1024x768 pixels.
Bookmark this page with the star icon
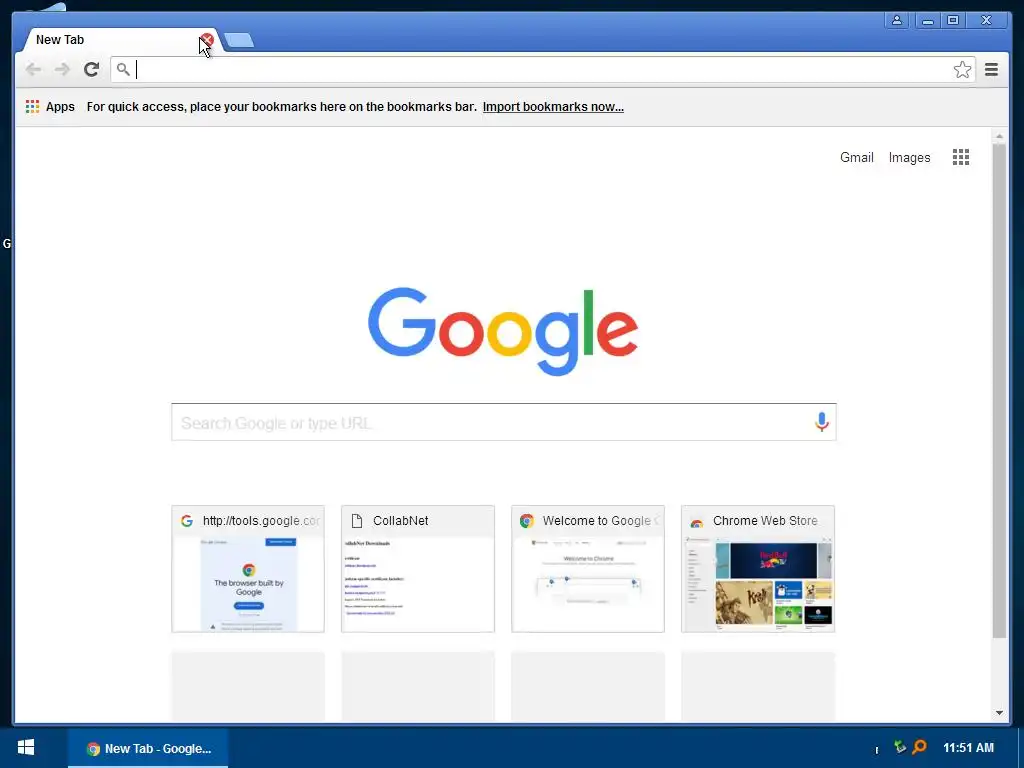(x=962, y=70)
